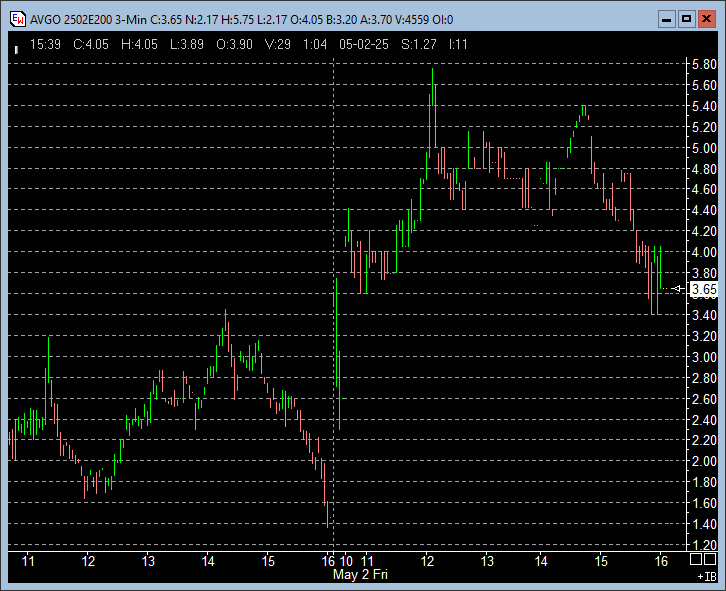Click the 5.00 price axis label
Image resolution: width=726 pixels, height=591 pixels.
[704, 148]
